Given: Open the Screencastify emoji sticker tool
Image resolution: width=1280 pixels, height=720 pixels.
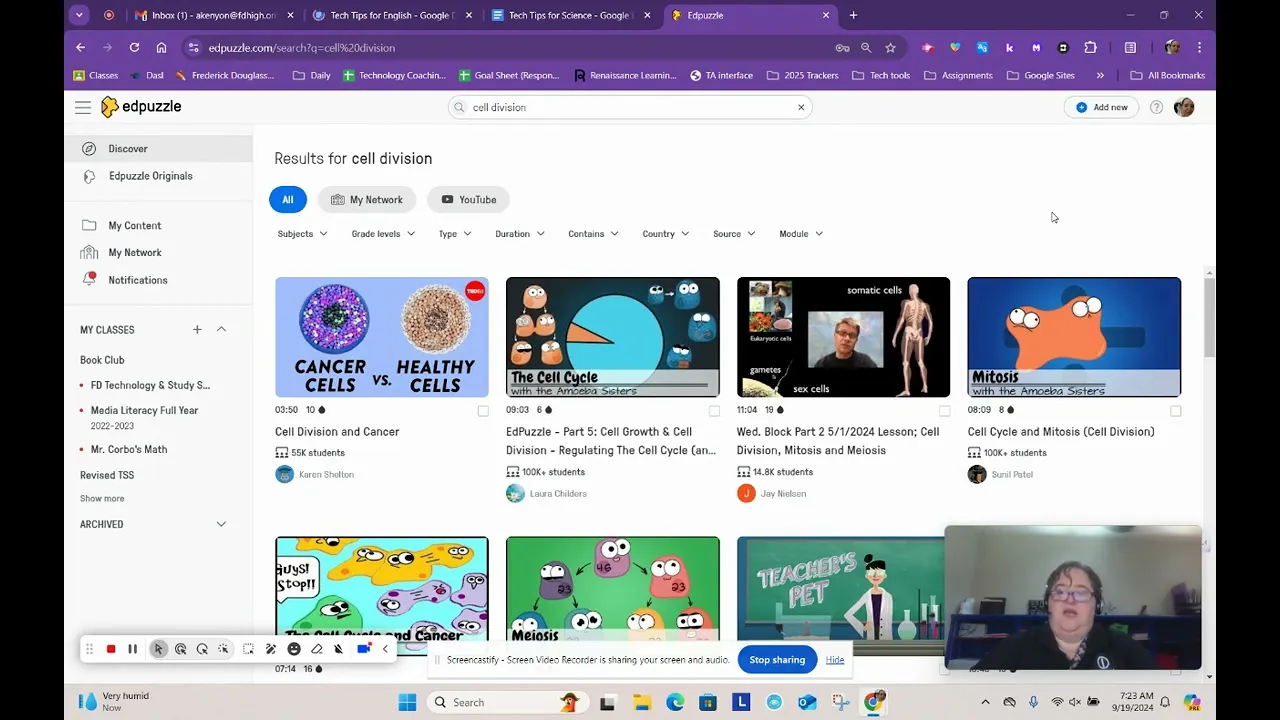Looking at the screenshot, I should click(294, 649).
